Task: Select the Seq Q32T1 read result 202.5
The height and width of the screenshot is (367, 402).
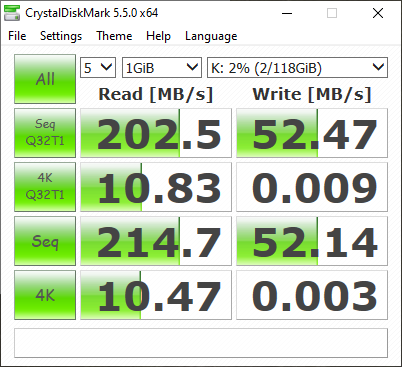Action: pyautogui.click(x=156, y=133)
